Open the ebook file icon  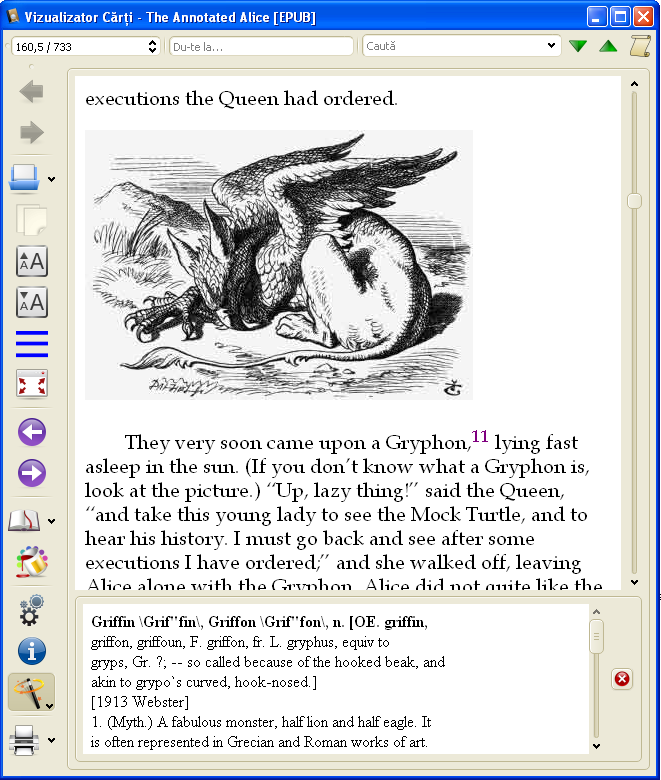[24, 178]
